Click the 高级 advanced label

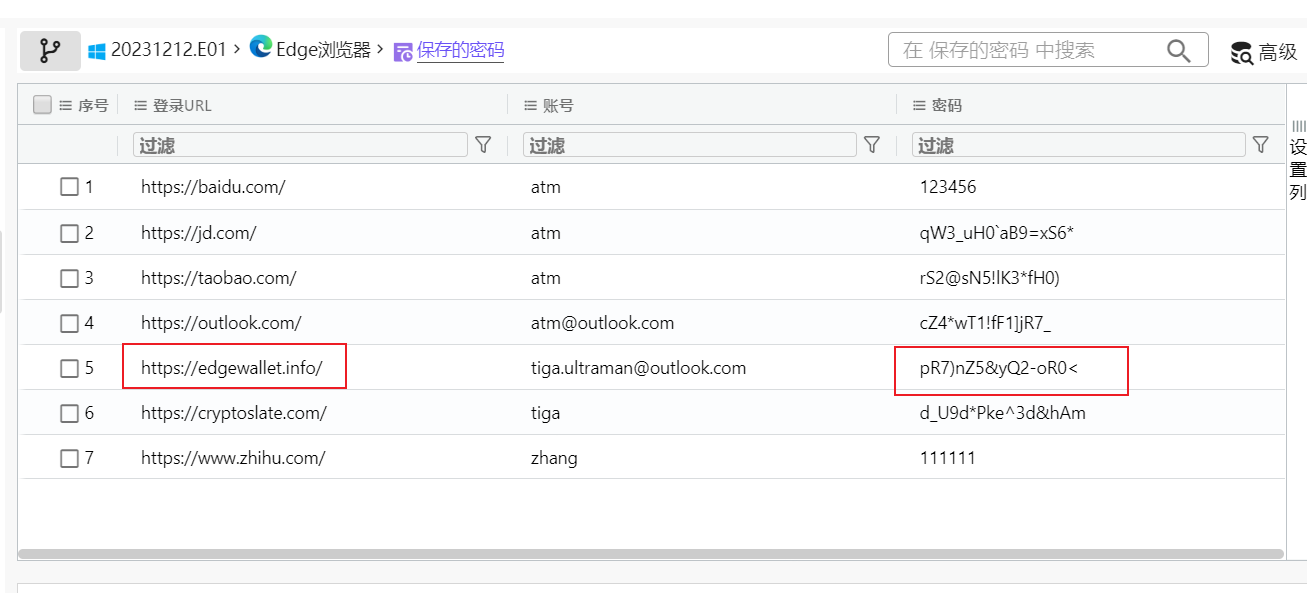click(1278, 53)
